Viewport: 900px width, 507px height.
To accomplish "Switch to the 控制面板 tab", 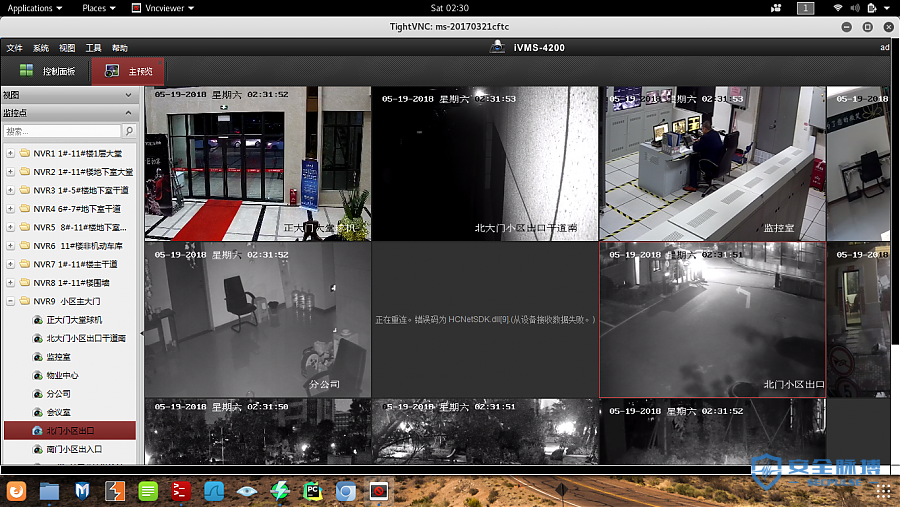I will (x=47, y=72).
